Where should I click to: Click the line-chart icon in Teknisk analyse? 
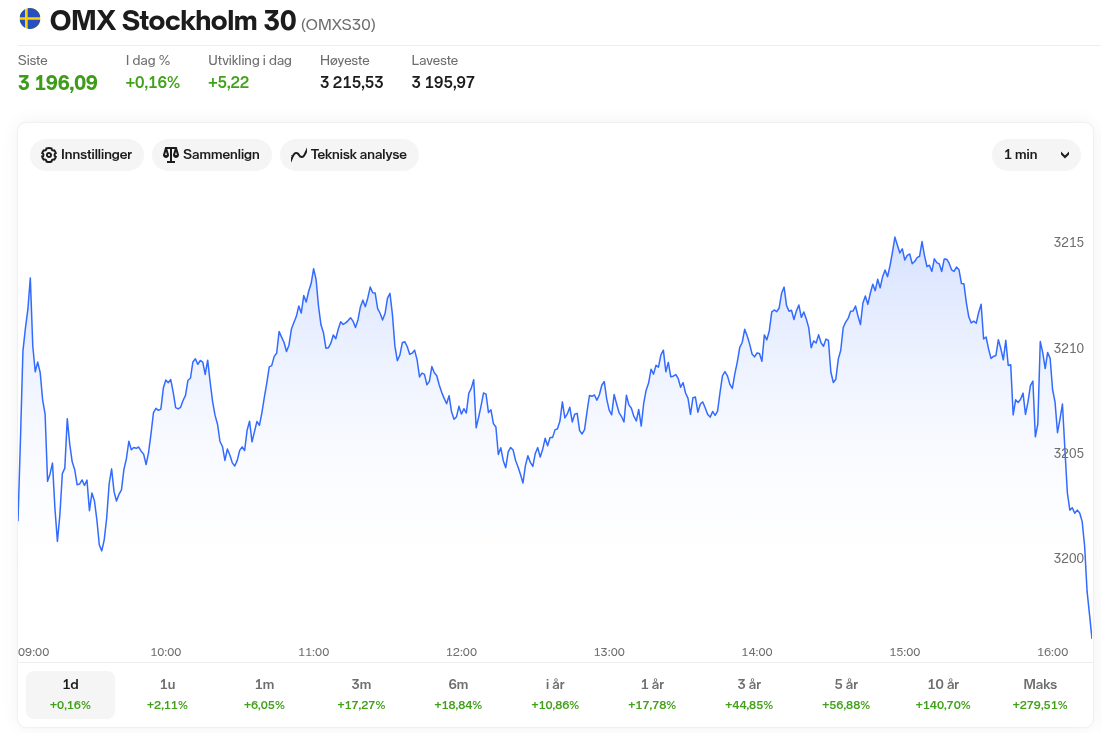[x=298, y=155]
